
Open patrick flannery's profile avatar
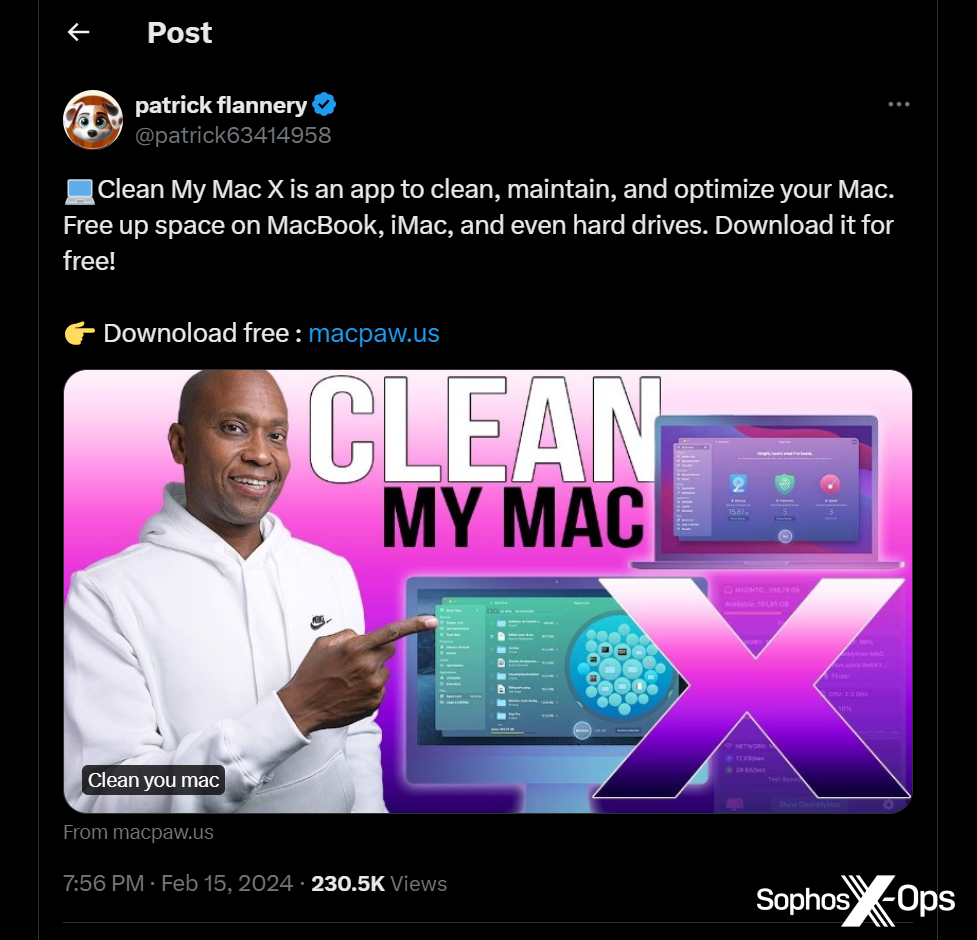pyautogui.click(x=93, y=119)
